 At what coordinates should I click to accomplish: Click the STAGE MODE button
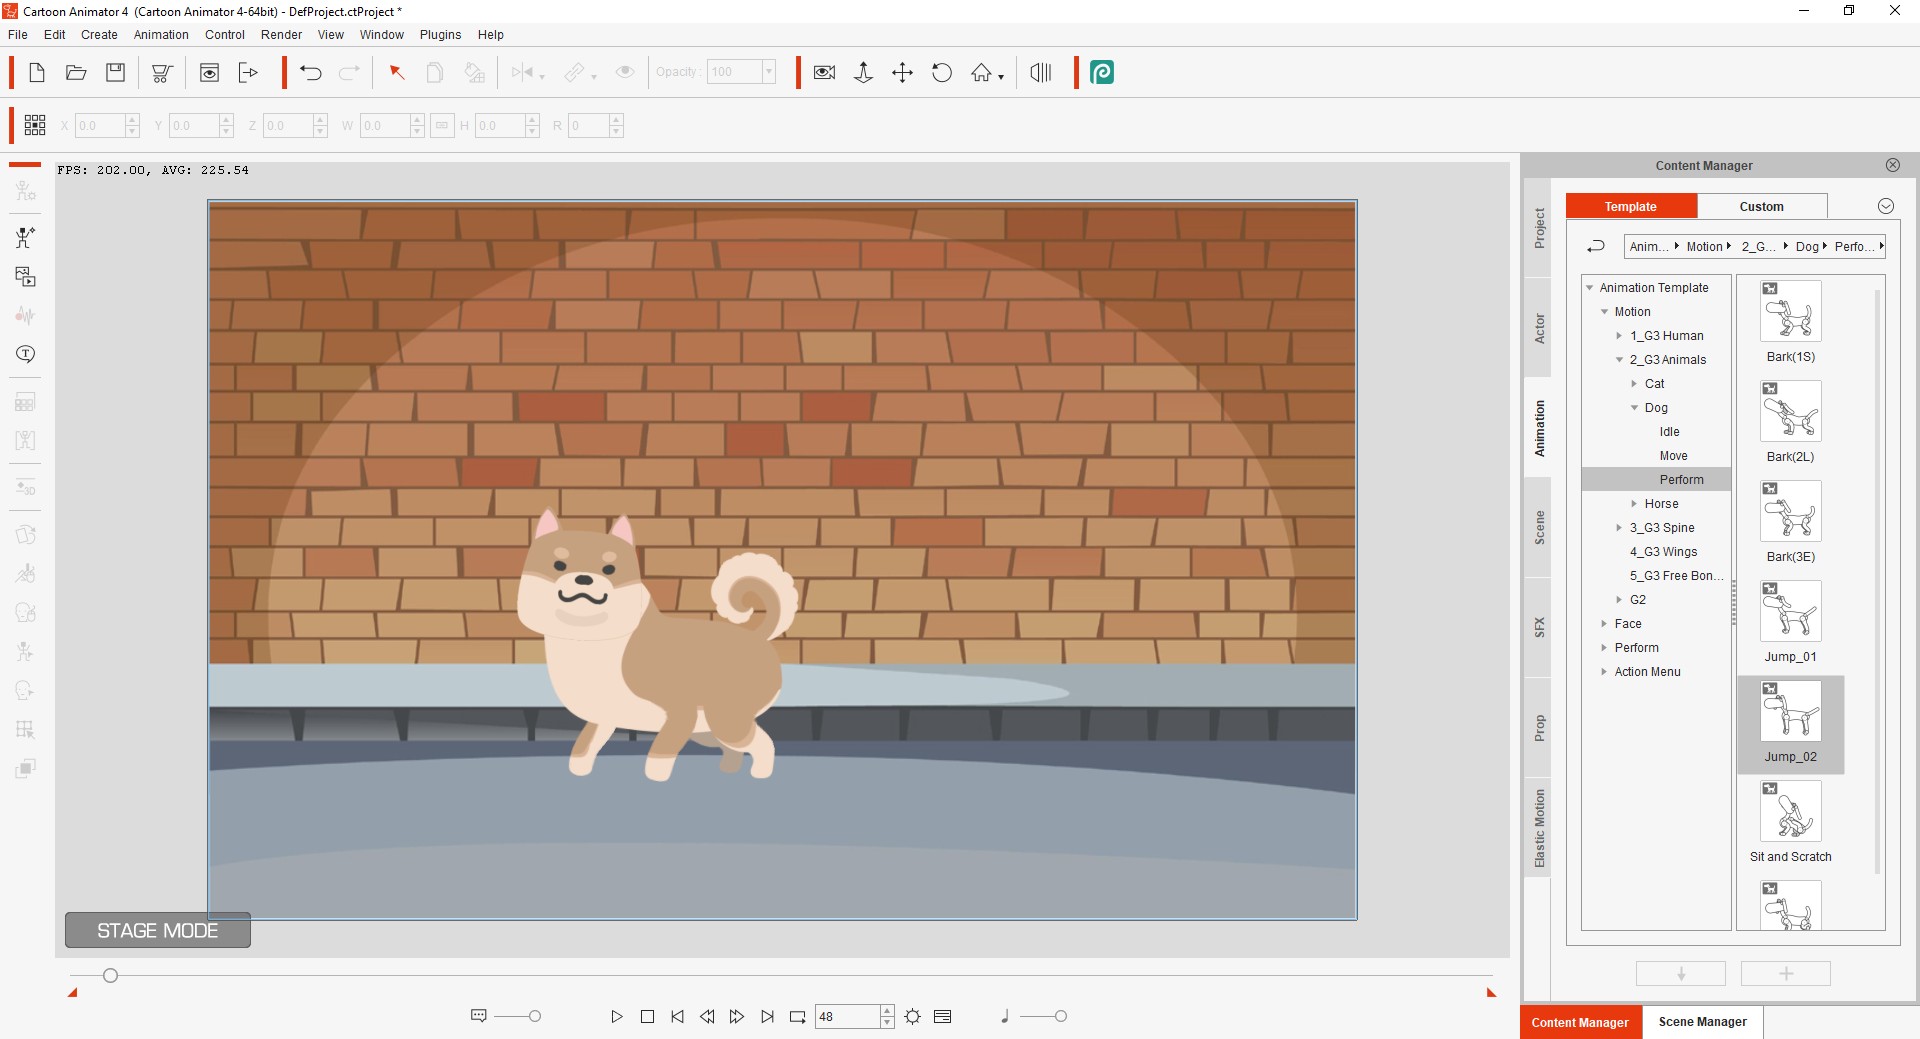pyautogui.click(x=157, y=930)
